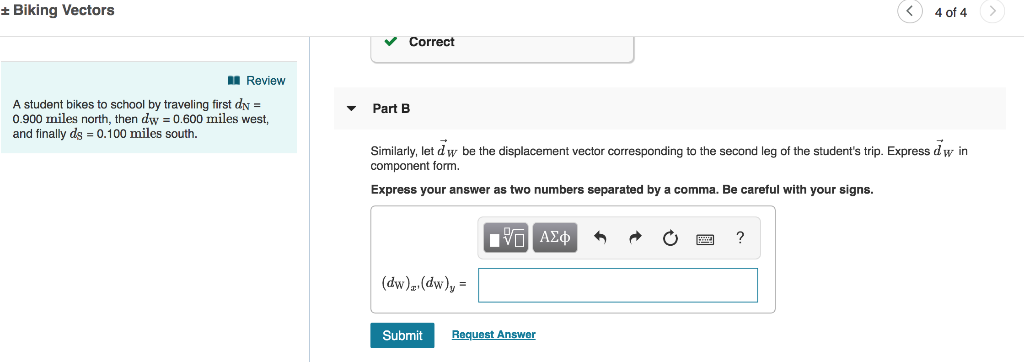
Task: Show keyboard shortcuts via keyboard icon
Action: 705,239
